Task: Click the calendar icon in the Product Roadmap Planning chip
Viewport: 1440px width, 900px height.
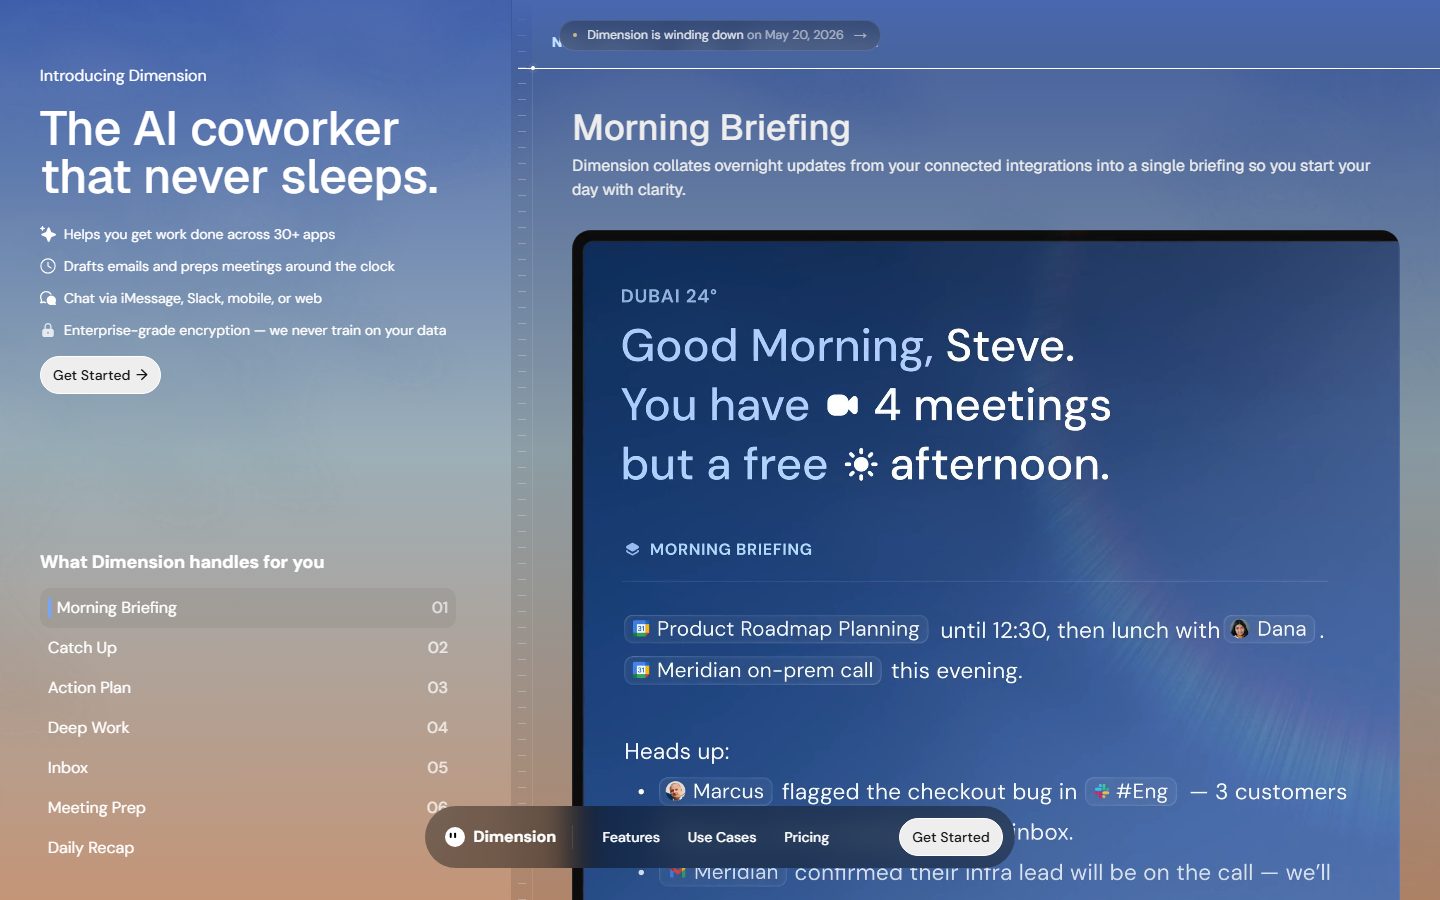Action: (x=642, y=629)
